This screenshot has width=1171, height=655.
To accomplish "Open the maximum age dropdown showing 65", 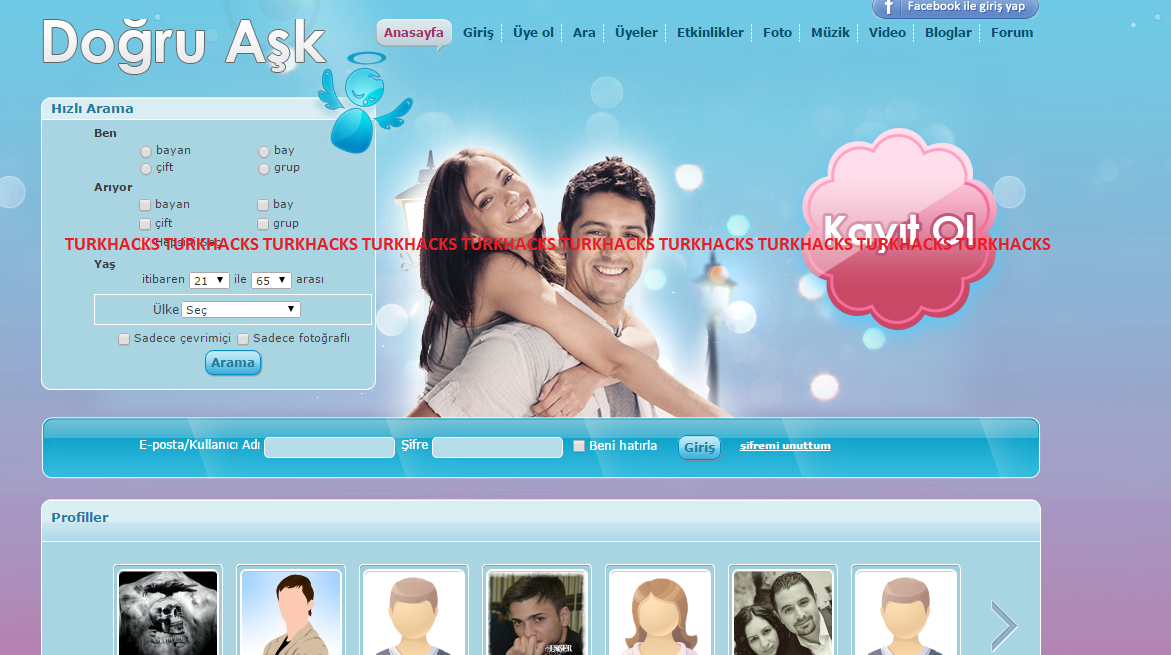I will (271, 280).
